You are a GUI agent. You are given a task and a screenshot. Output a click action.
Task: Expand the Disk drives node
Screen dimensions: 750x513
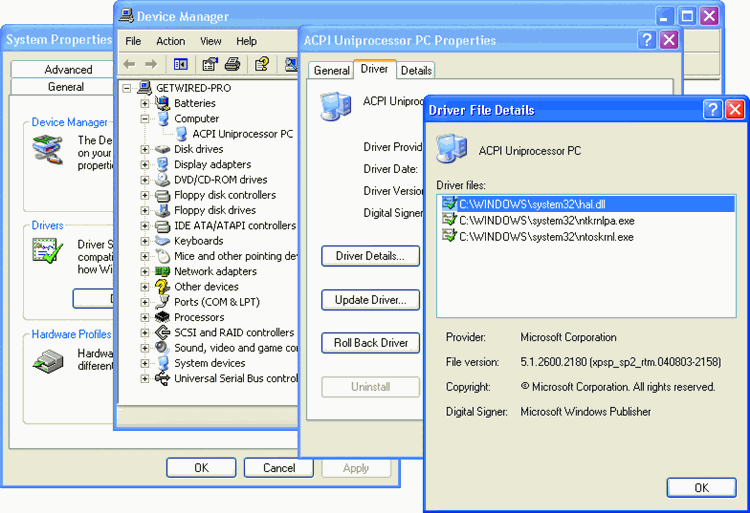(144, 149)
